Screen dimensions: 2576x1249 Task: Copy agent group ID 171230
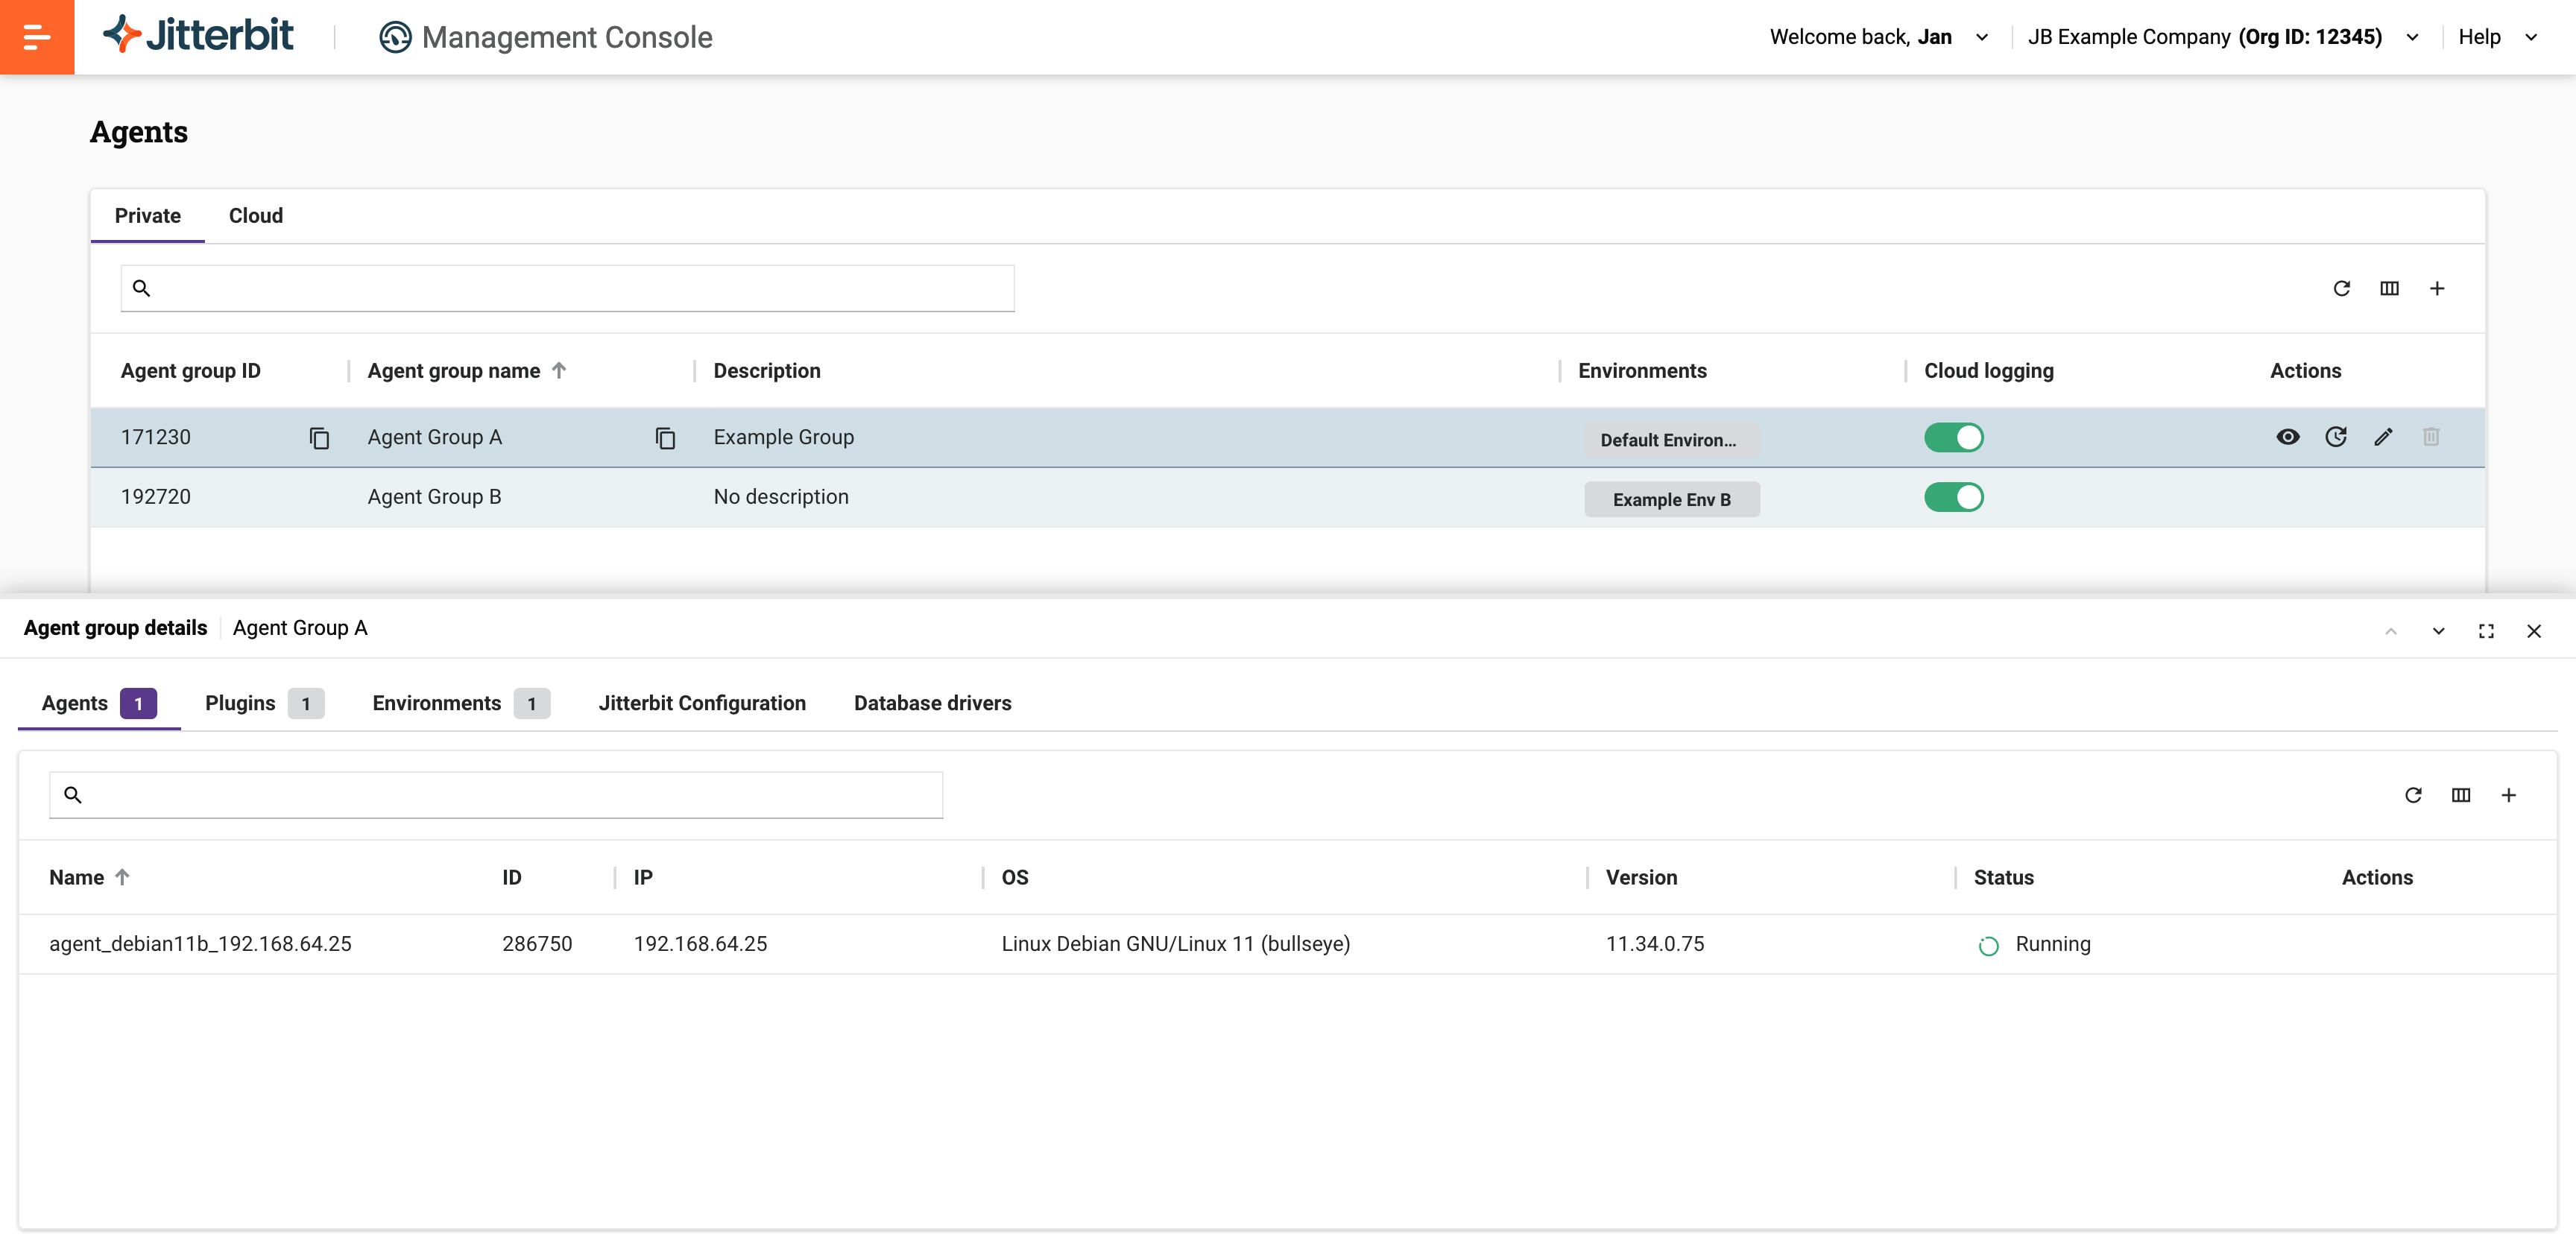click(319, 438)
